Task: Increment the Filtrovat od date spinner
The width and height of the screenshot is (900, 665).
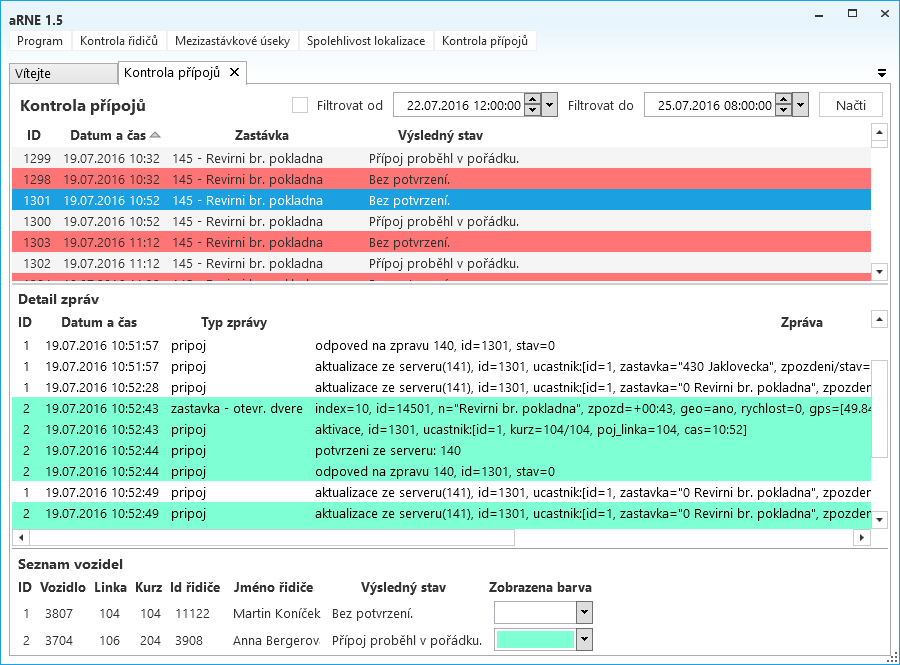Action: (533, 100)
